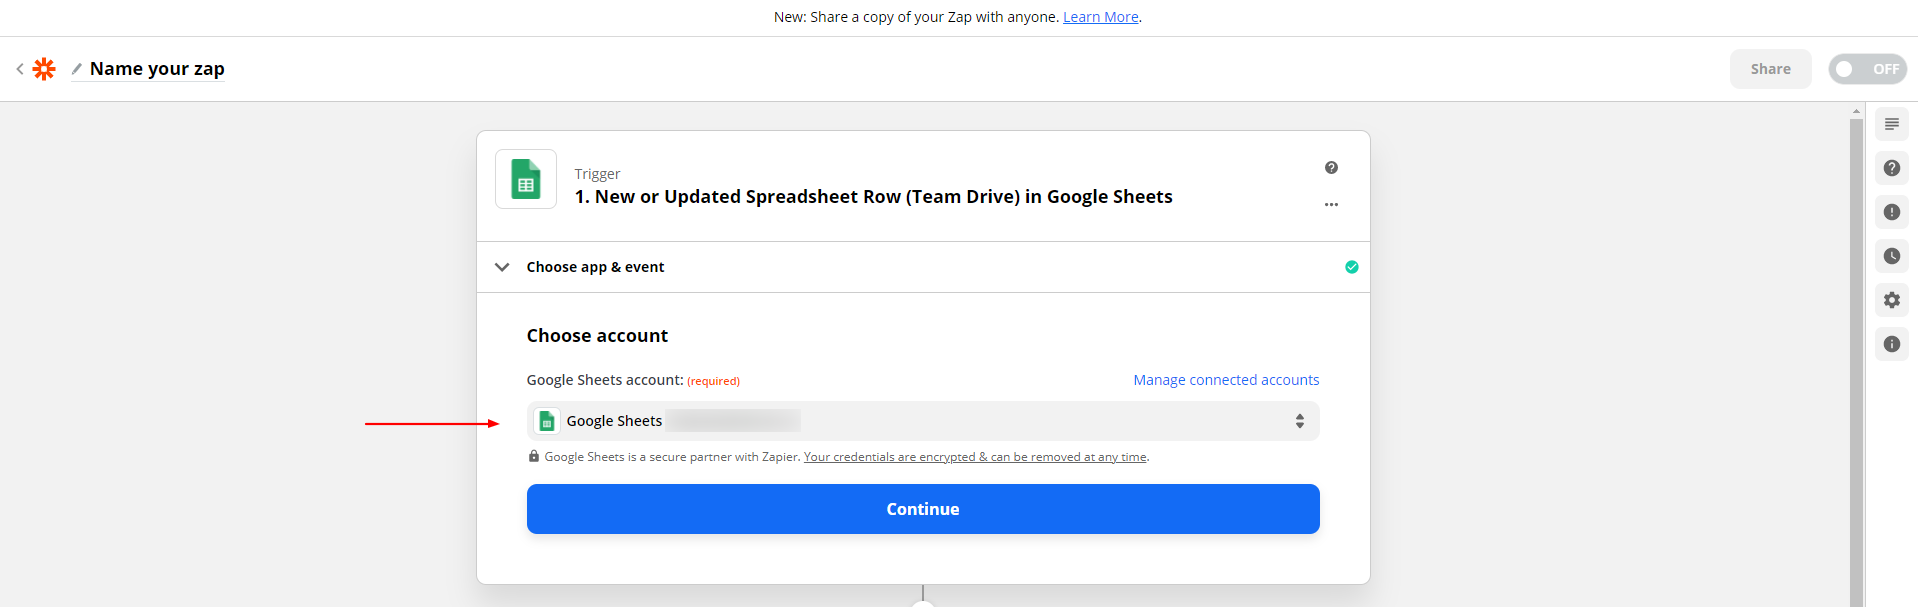1918x607 pixels.
Task: Open the info details sidebar icon
Action: click(1891, 344)
